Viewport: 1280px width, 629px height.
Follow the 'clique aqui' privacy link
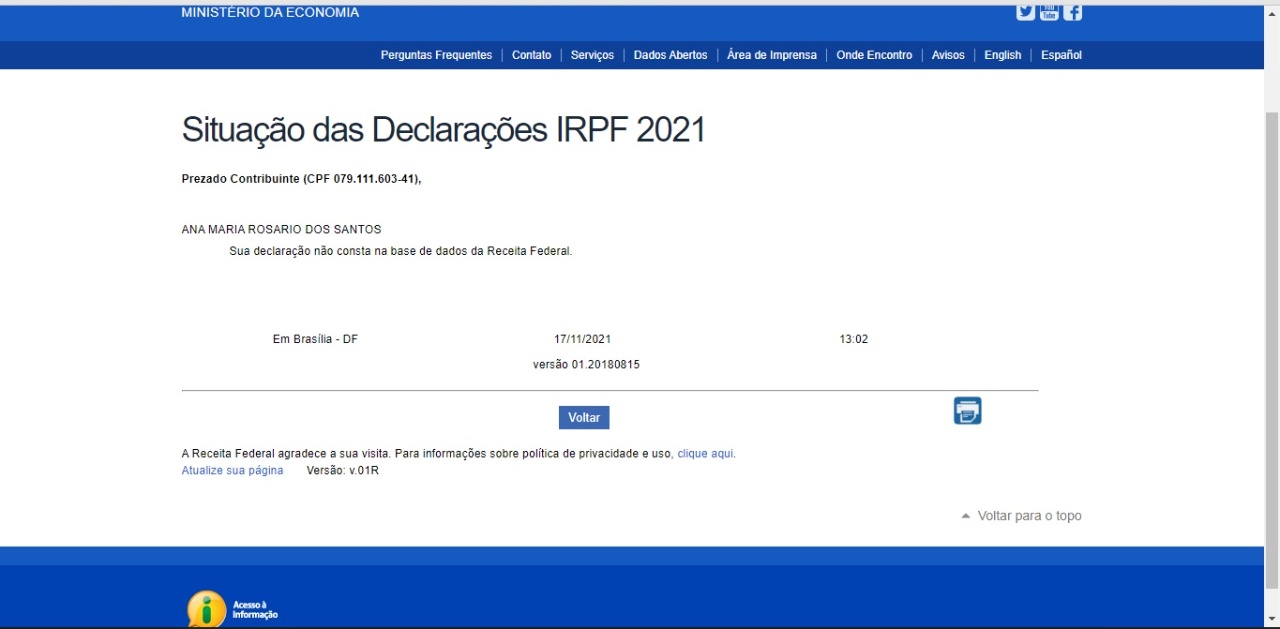[705, 454]
